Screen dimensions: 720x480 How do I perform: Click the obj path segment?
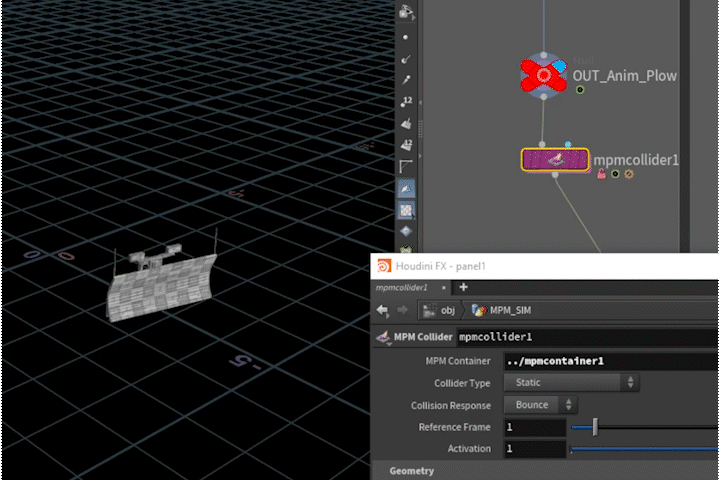[x=439, y=311]
